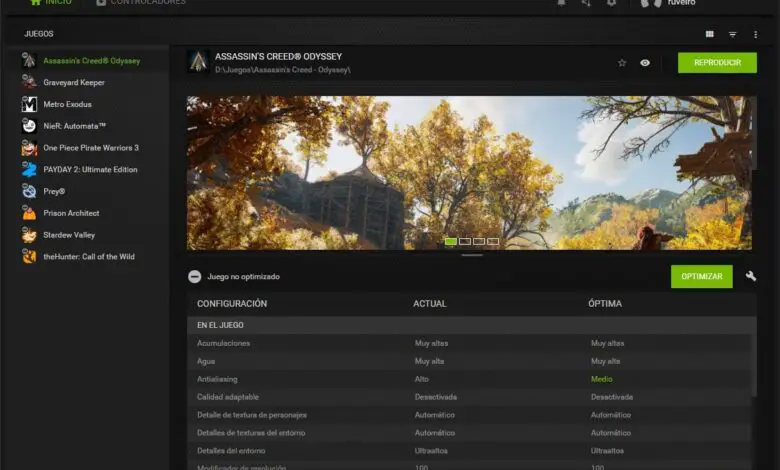This screenshot has width=780, height=470.
Task: Click the 'Juego no optimizado' minus status icon
Action: (x=195, y=277)
